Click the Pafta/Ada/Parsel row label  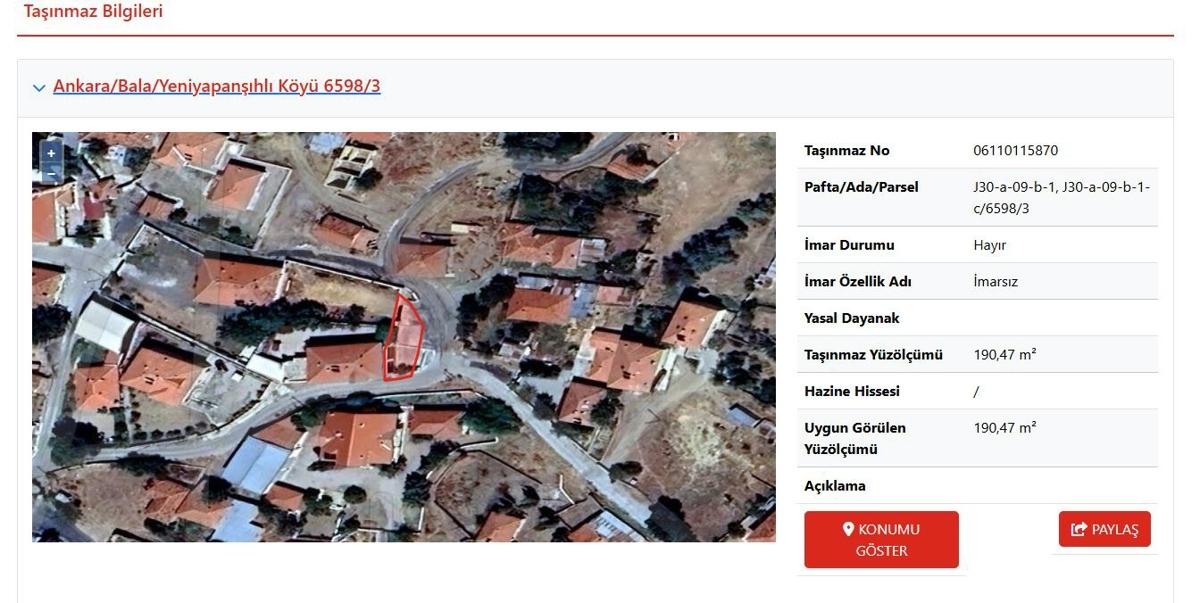click(x=861, y=187)
